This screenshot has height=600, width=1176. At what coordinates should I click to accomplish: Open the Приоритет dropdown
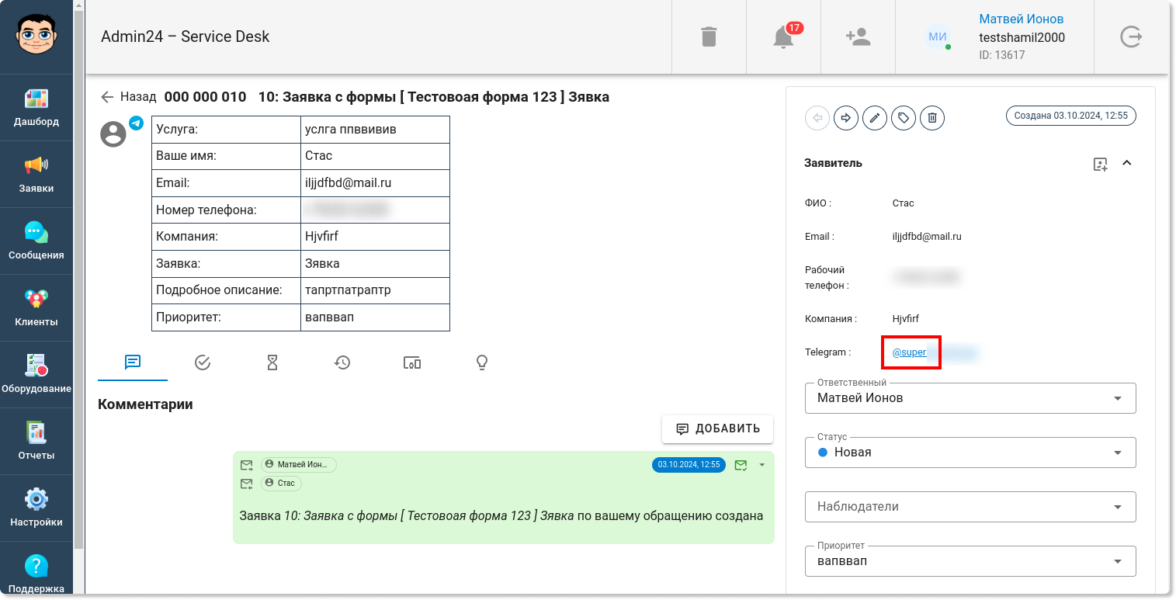click(969, 561)
